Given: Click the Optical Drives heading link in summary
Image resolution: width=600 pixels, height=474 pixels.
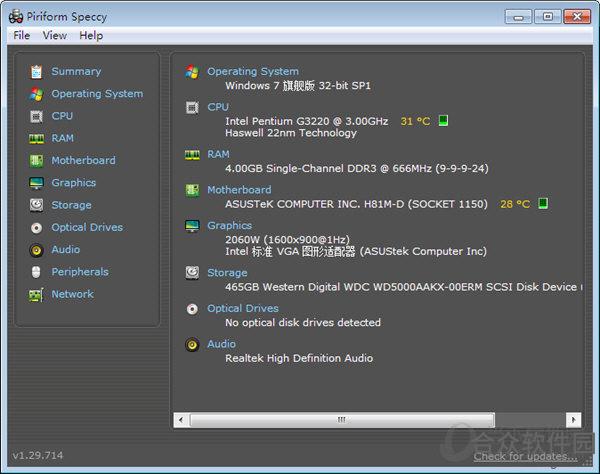Looking at the screenshot, I should pyautogui.click(x=243, y=308).
